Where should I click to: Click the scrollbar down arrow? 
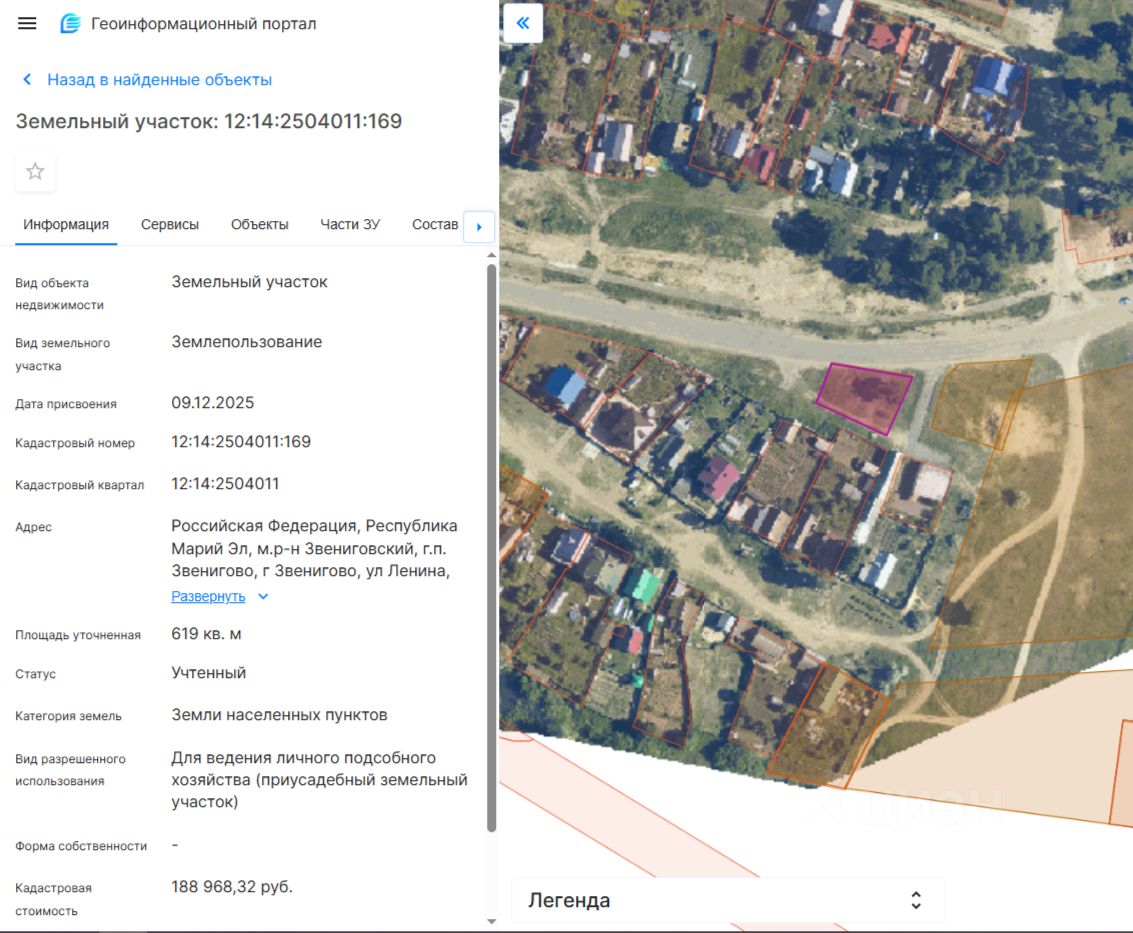tap(491, 921)
